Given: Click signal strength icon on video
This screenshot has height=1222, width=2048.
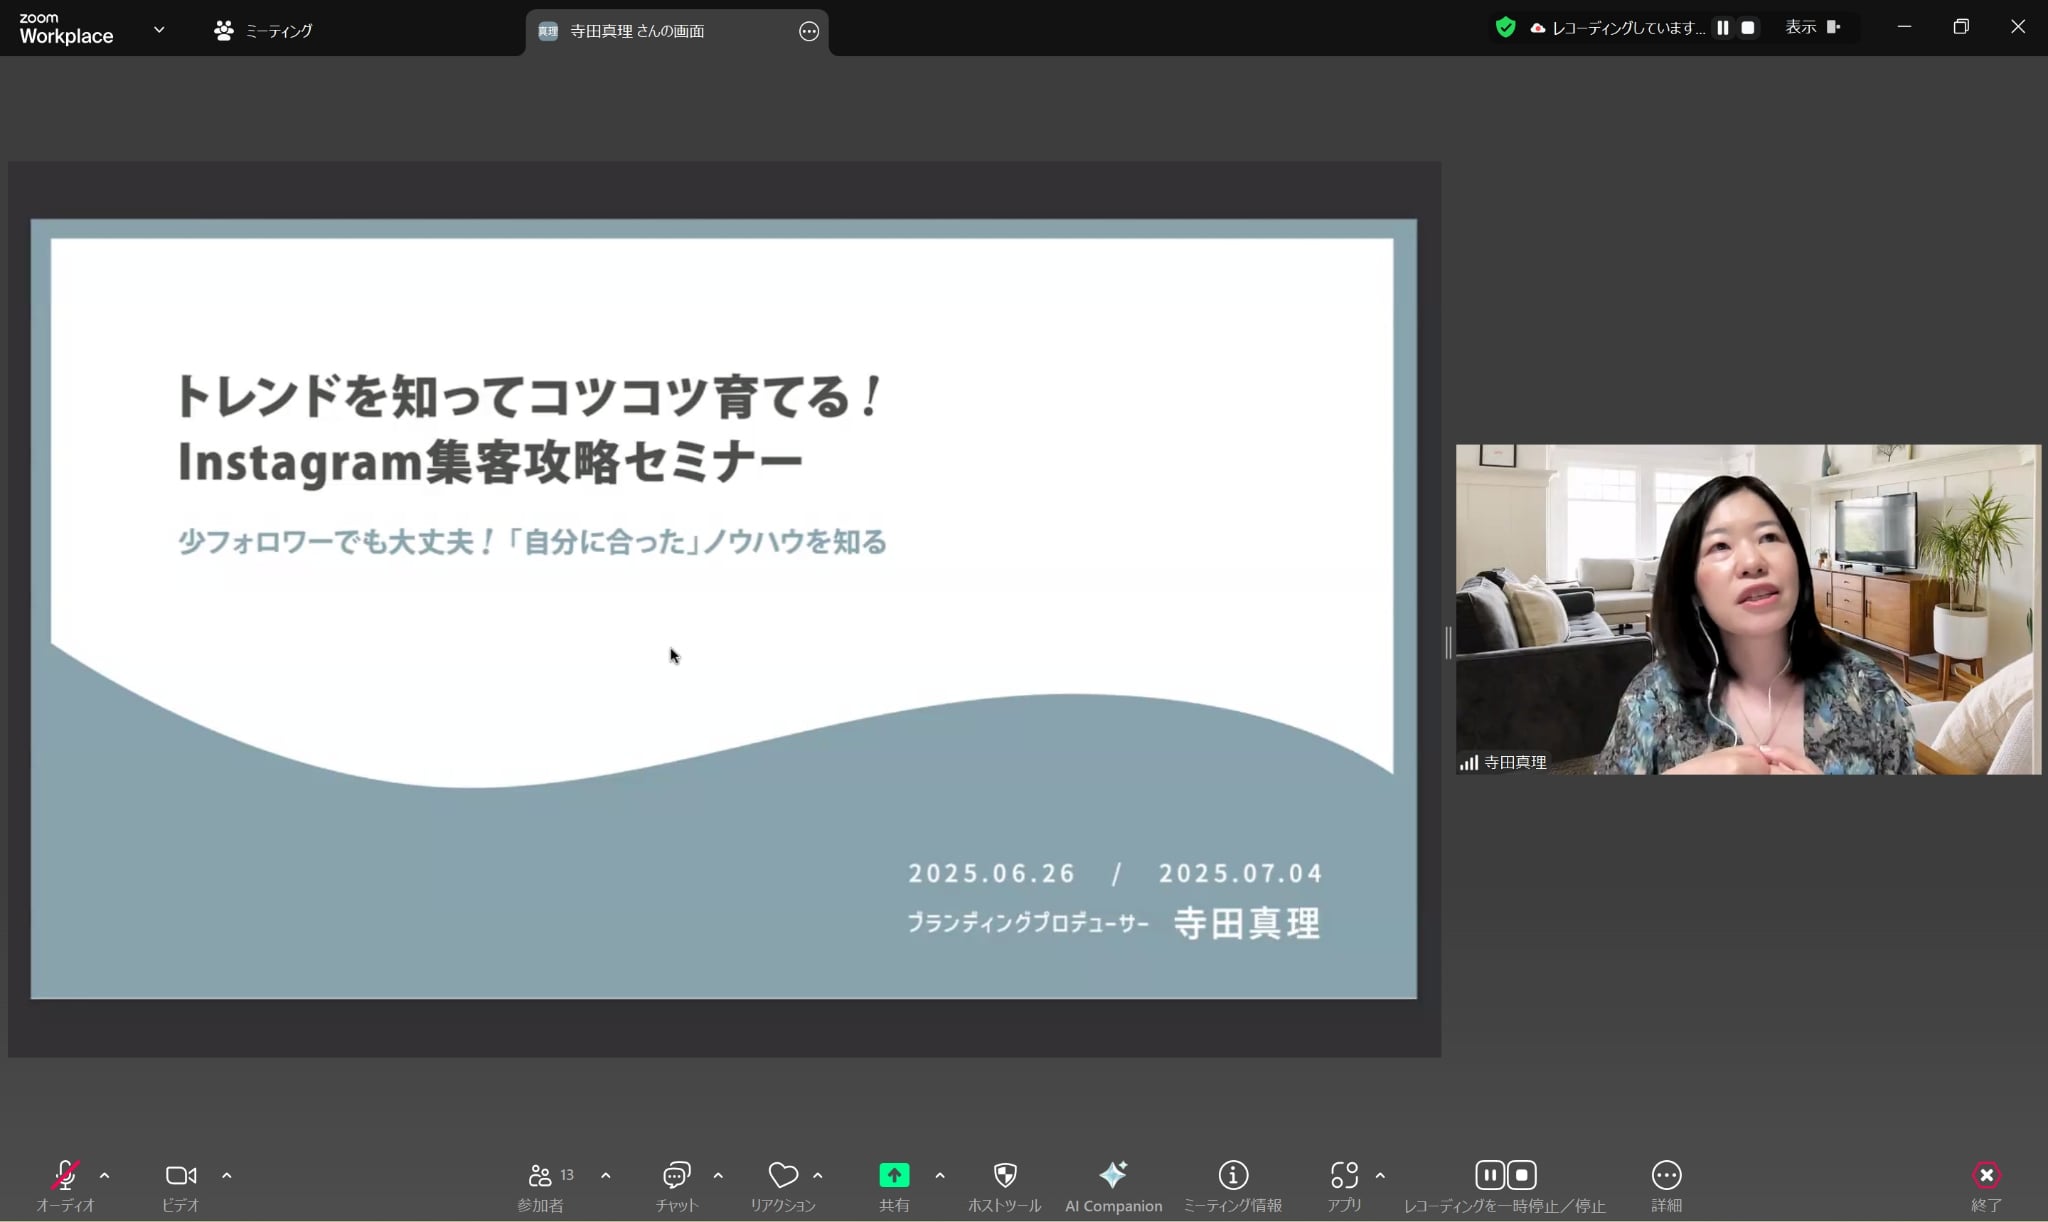Looking at the screenshot, I should click(1469, 763).
